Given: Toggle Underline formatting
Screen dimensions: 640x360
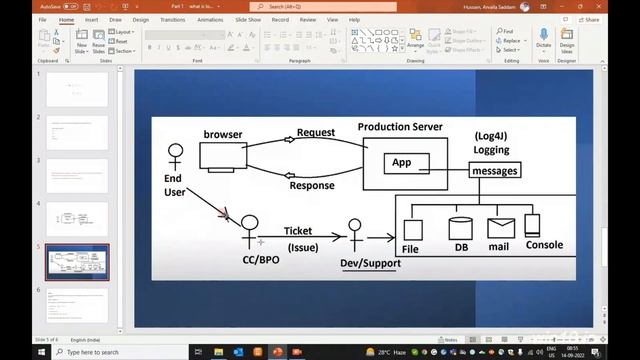Looking at the screenshot, I should pyautogui.click(x=168, y=48).
